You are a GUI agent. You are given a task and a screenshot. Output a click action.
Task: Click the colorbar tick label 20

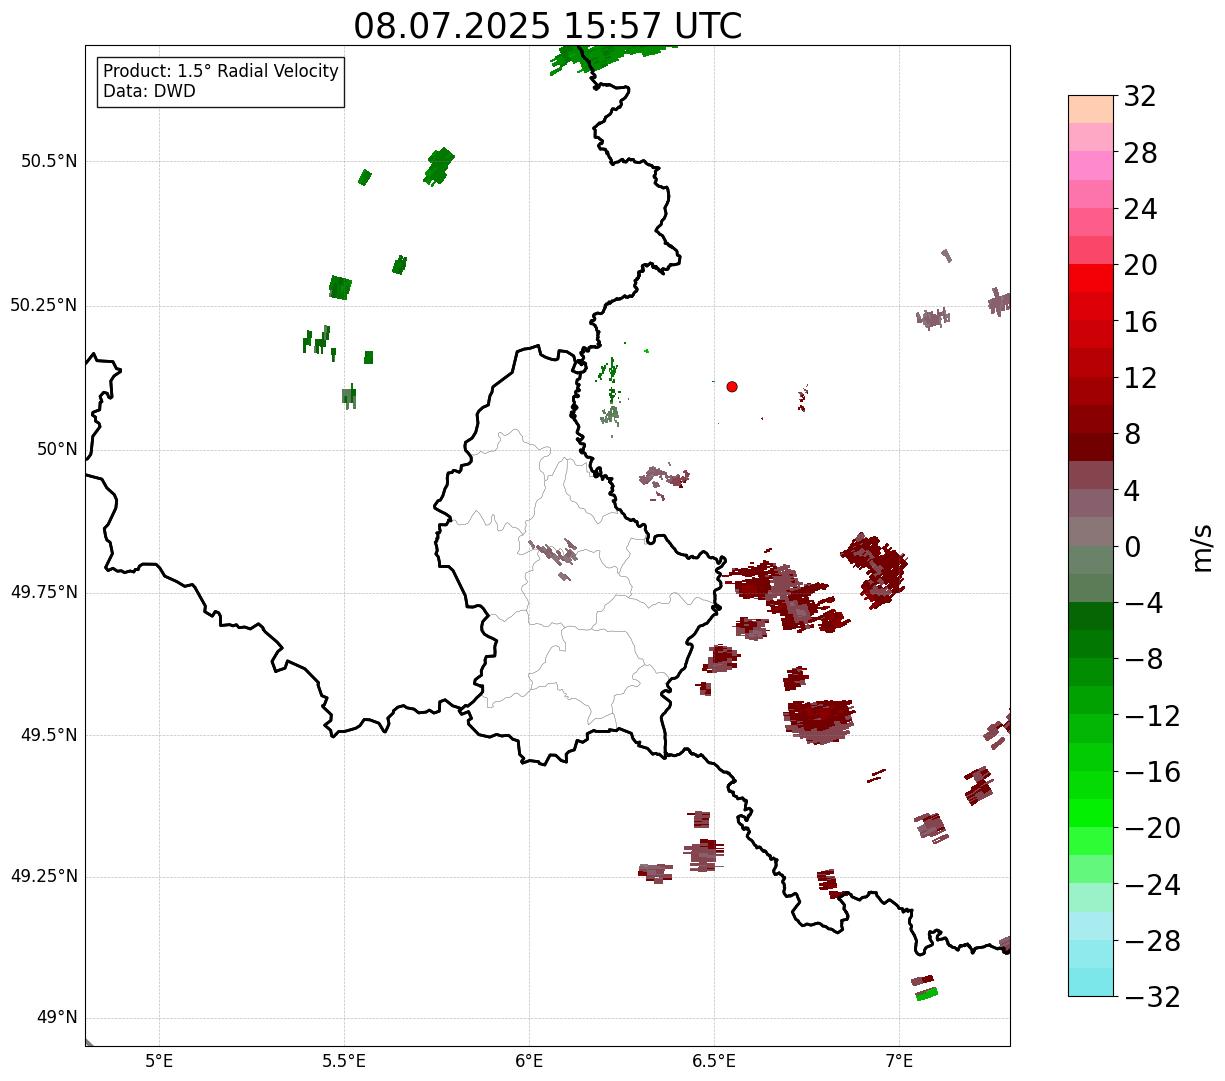(1140, 265)
